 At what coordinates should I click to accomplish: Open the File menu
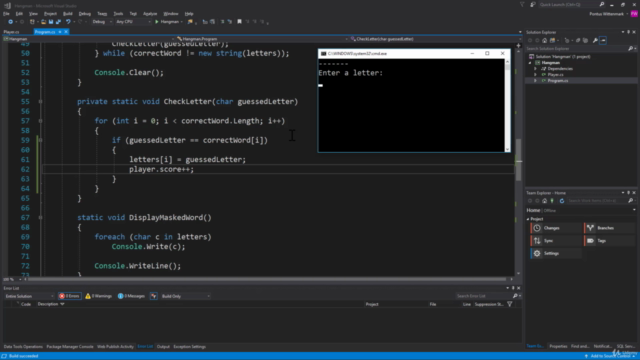(x=6, y=13)
